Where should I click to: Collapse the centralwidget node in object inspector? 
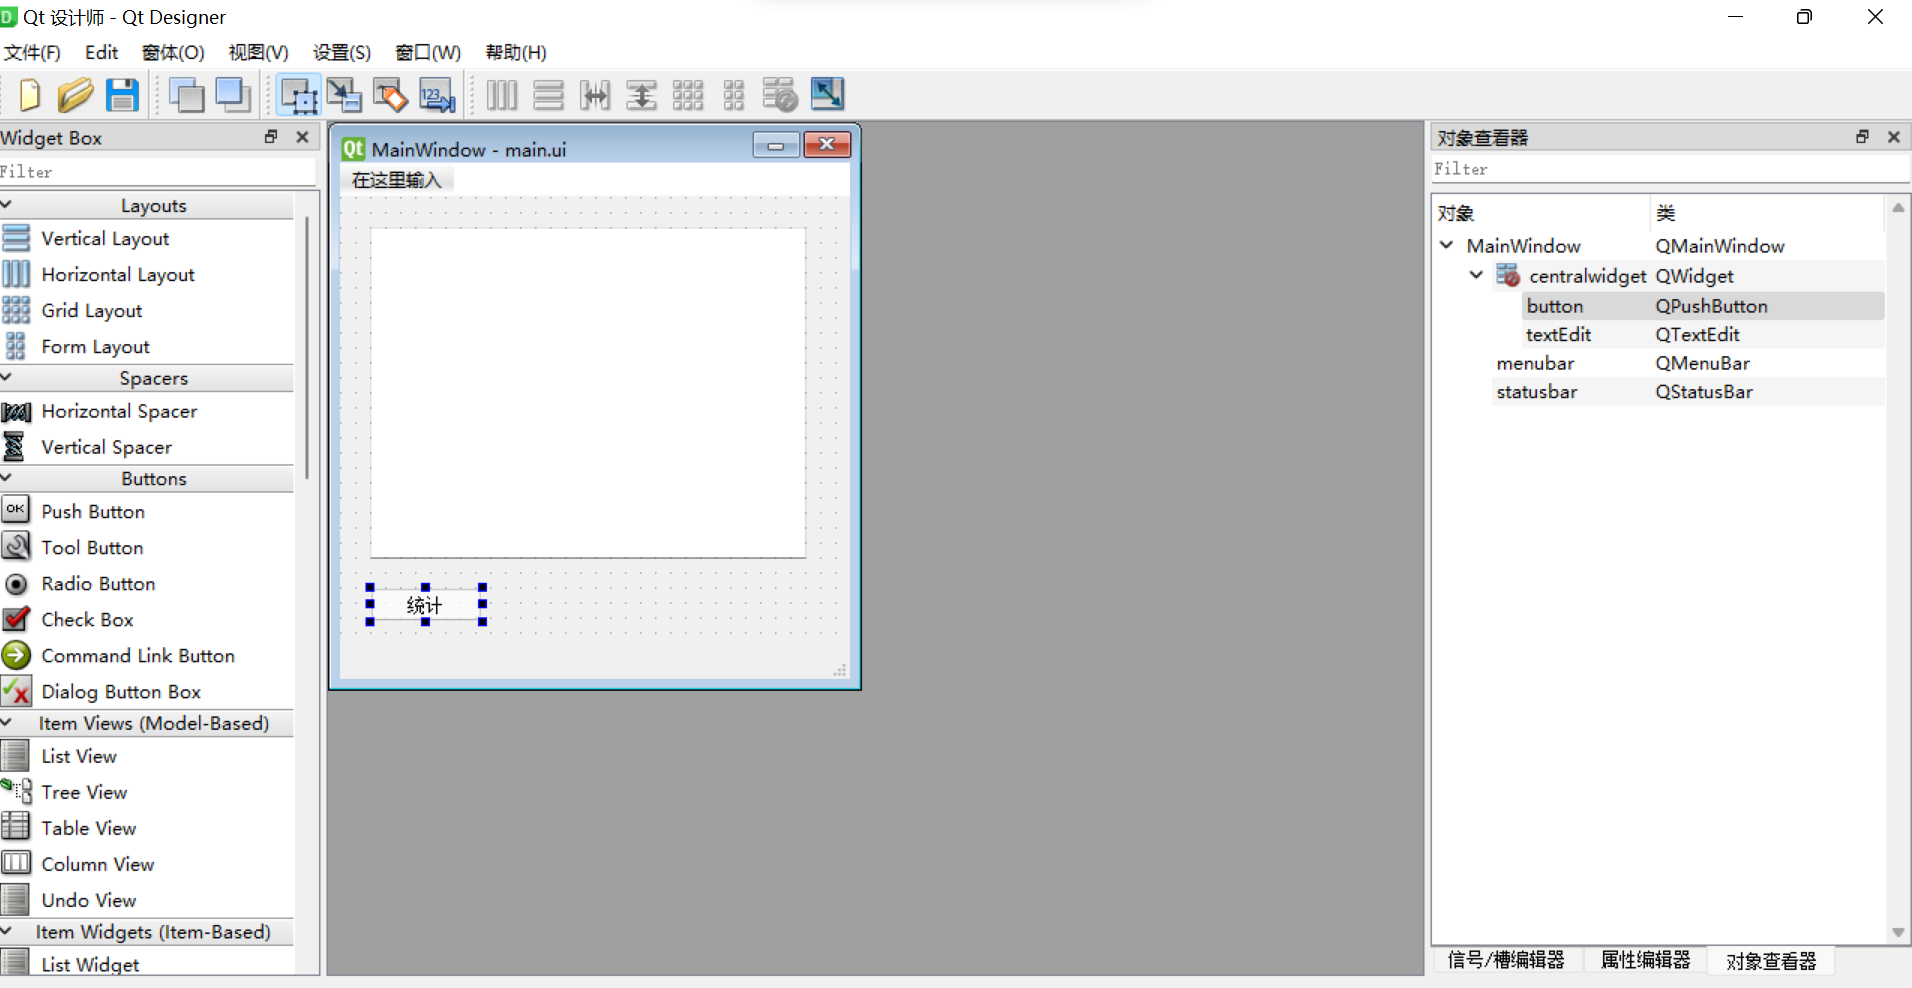tap(1474, 275)
